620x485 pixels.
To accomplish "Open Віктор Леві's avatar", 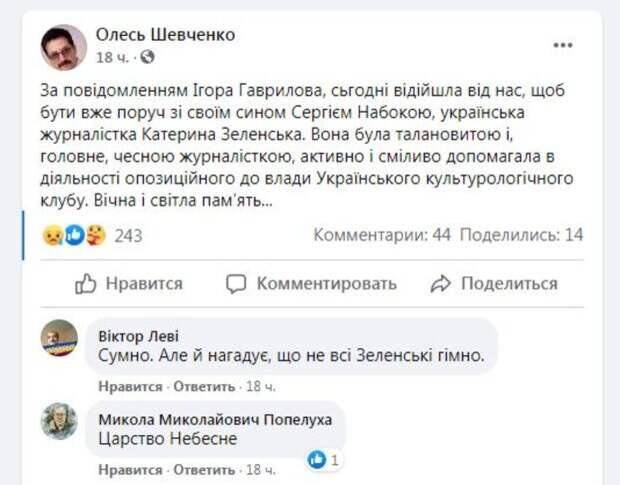I will pos(59,338).
